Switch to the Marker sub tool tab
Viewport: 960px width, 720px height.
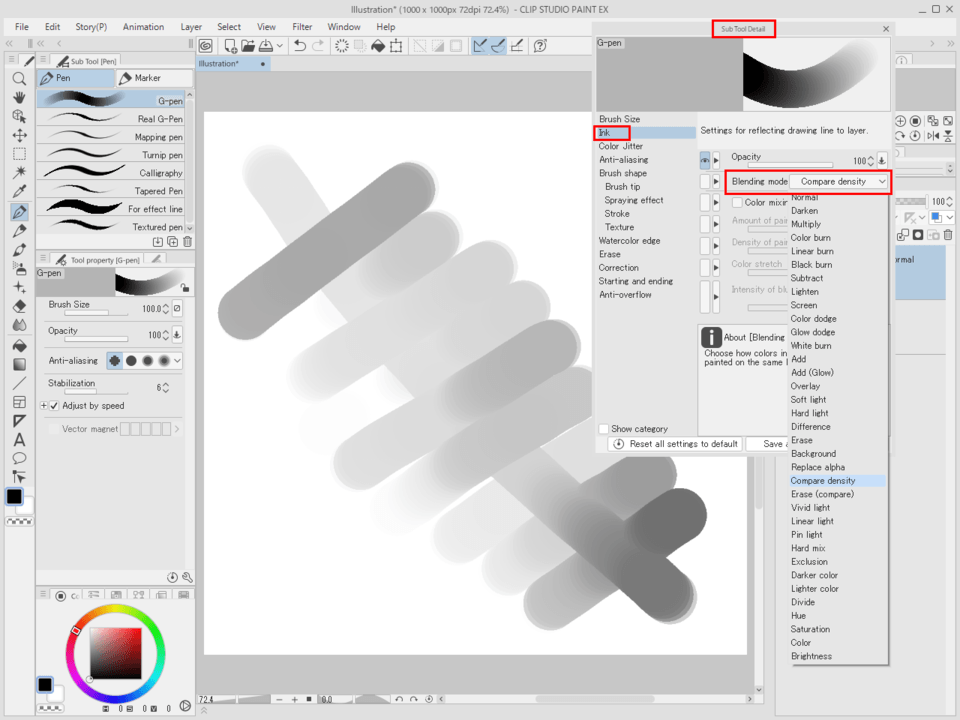(155, 78)
